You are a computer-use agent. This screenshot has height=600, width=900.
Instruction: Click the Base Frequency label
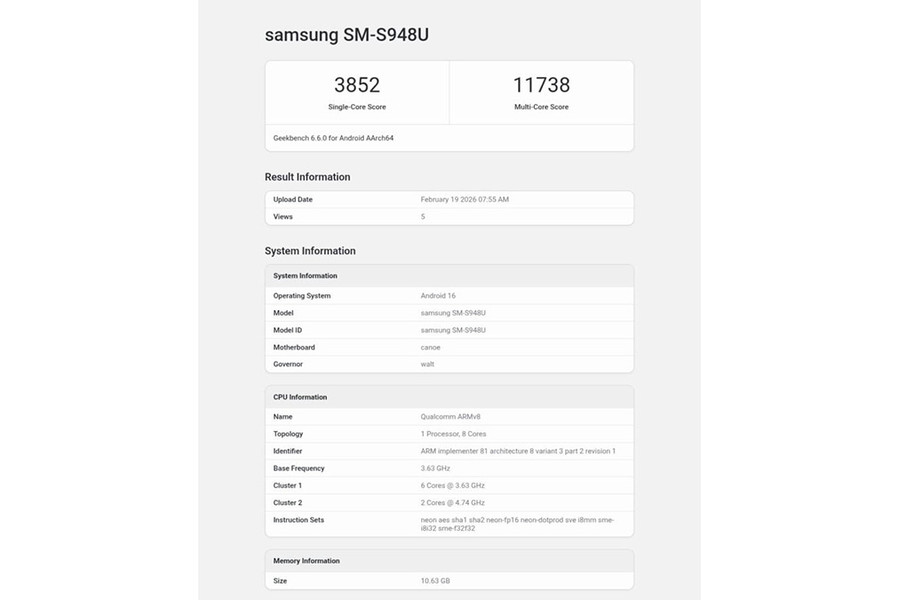click(x=298, y=469)
